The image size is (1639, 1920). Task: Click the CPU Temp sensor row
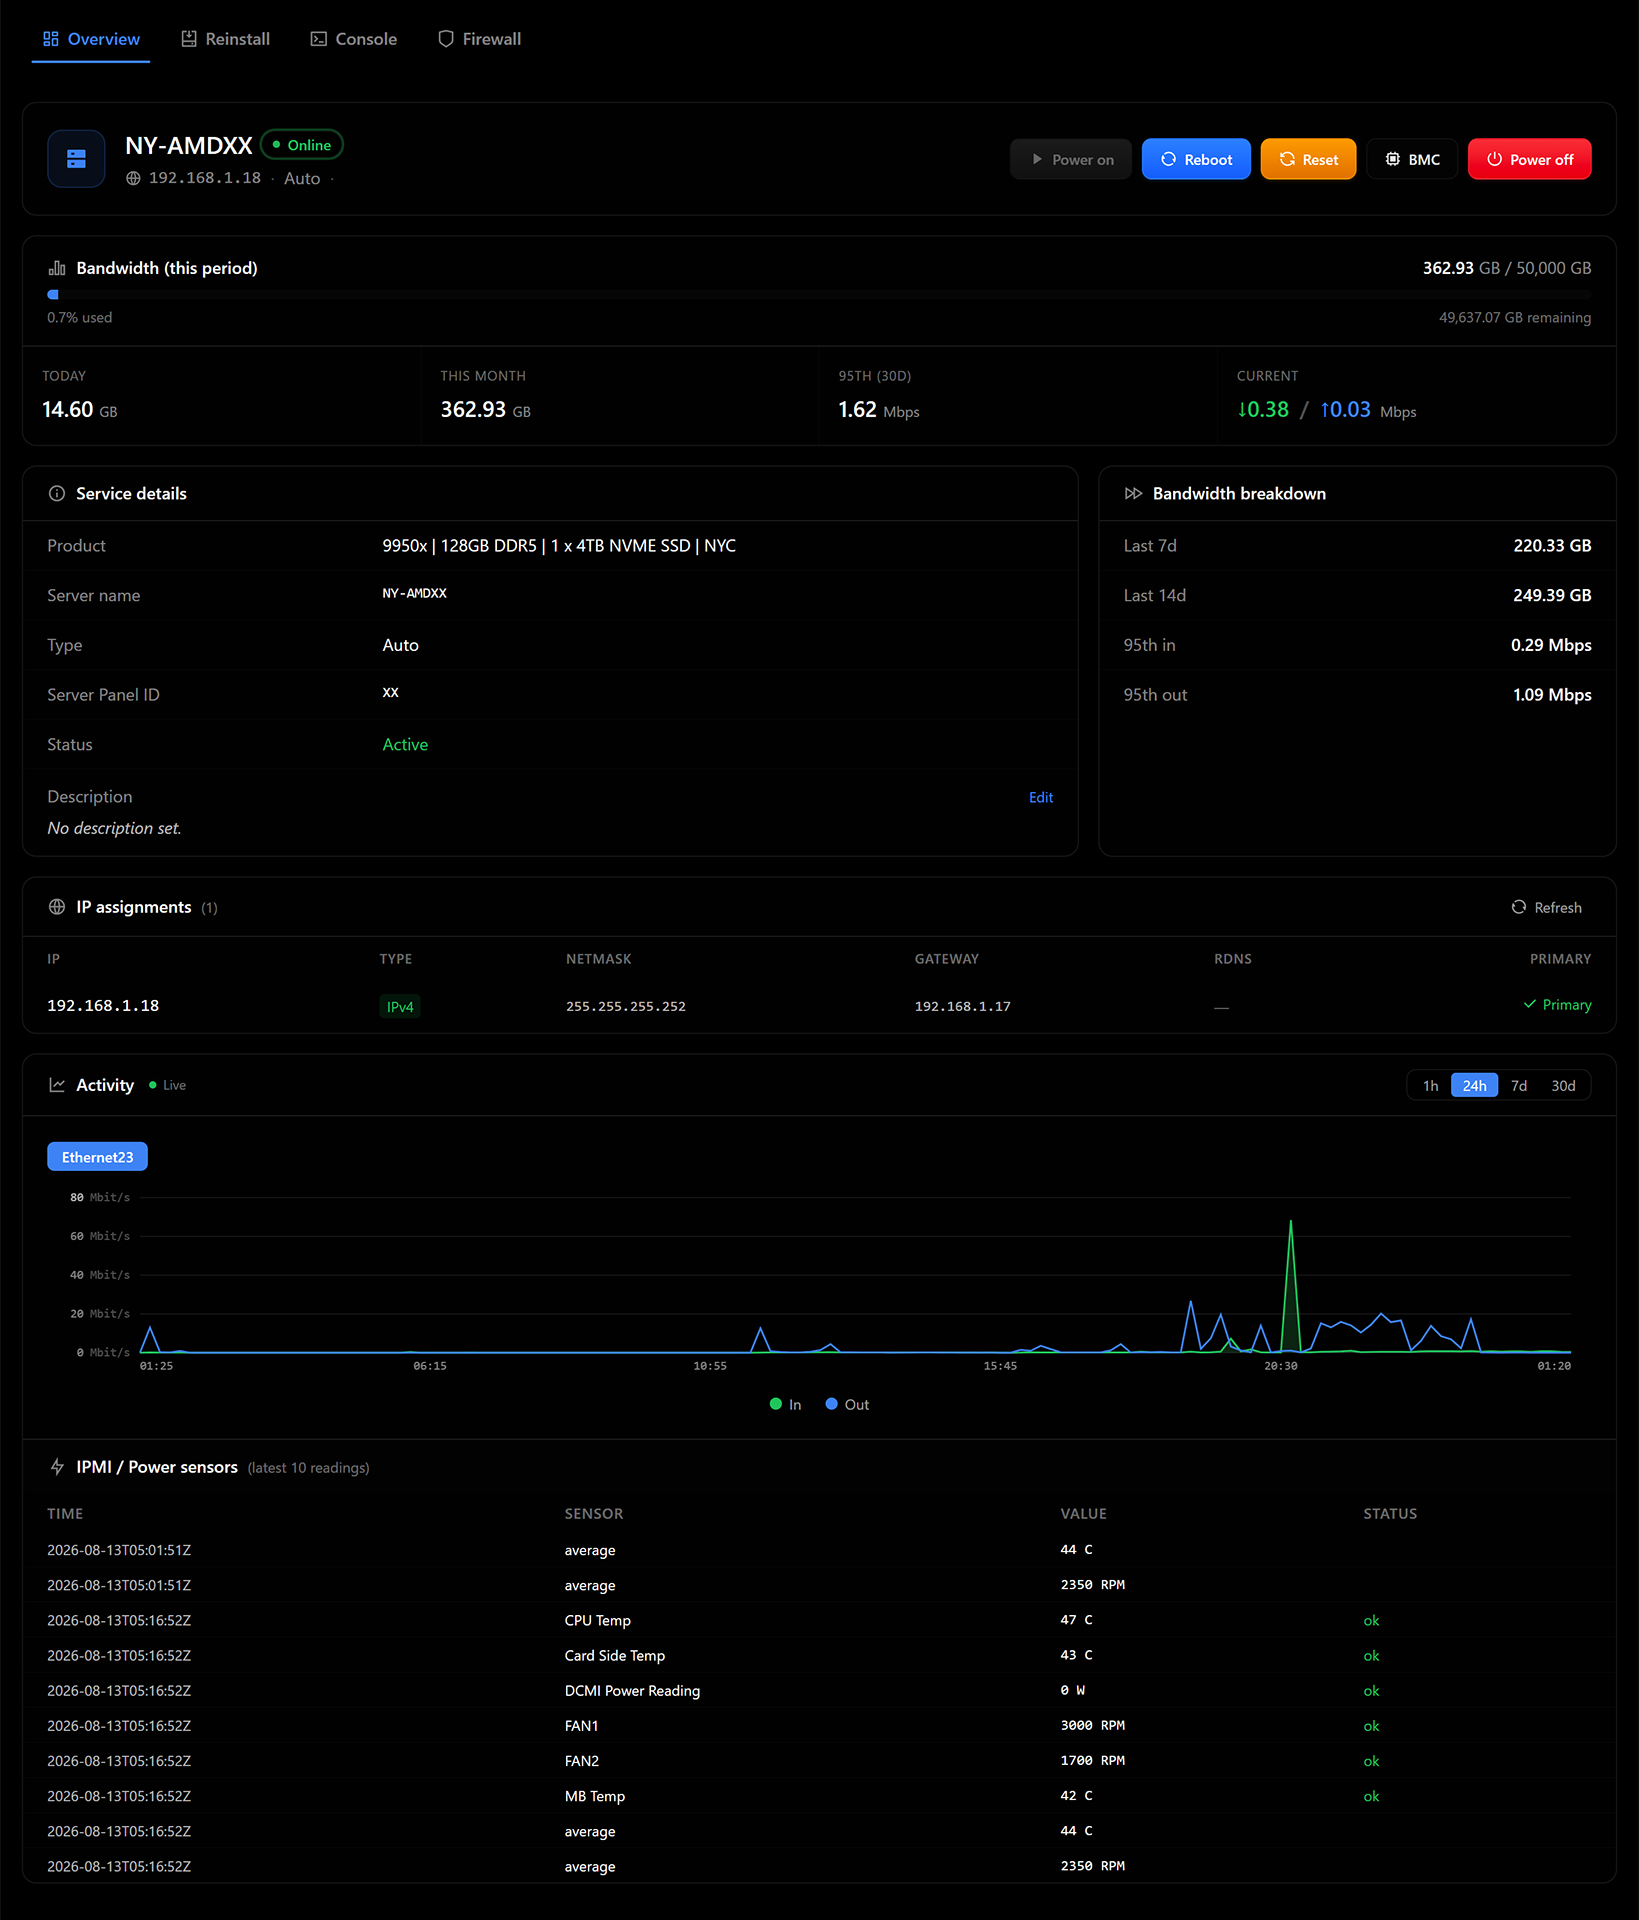819,1620
